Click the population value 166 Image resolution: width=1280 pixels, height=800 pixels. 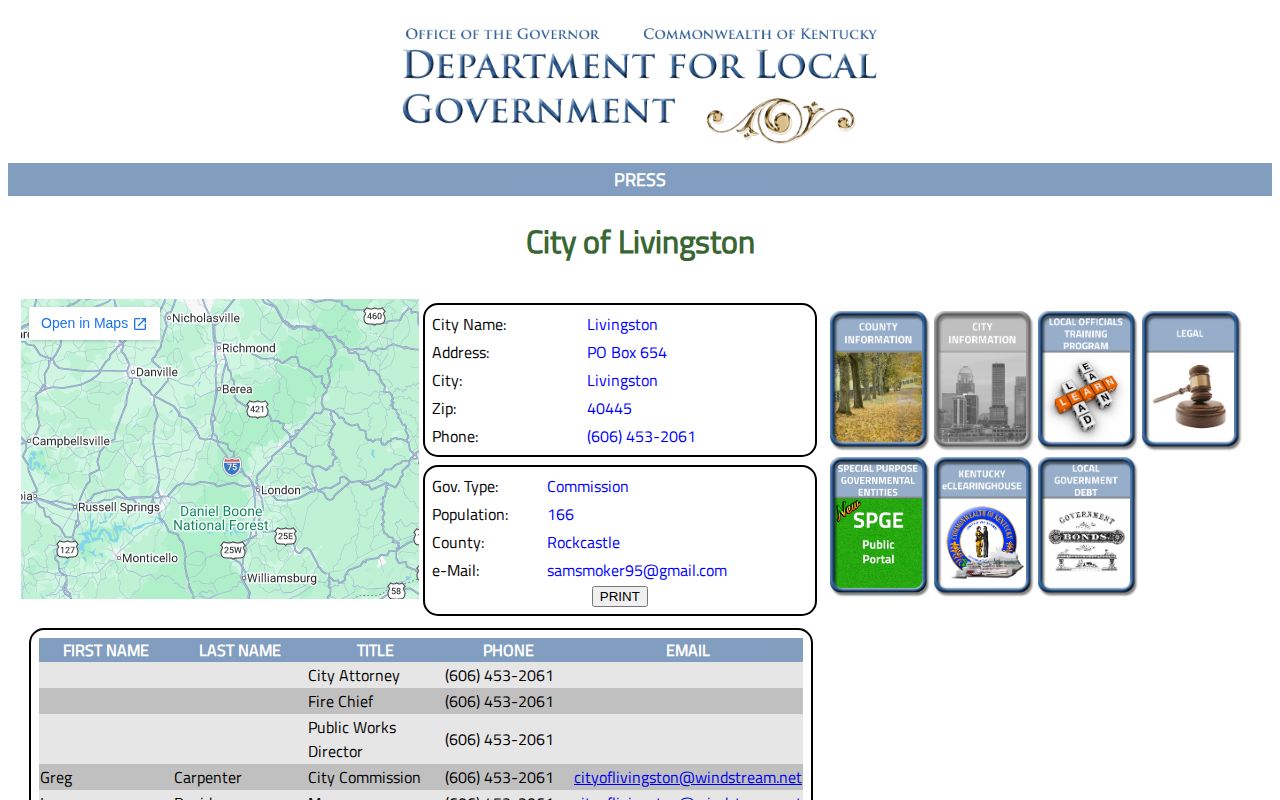tap(561, 515)
